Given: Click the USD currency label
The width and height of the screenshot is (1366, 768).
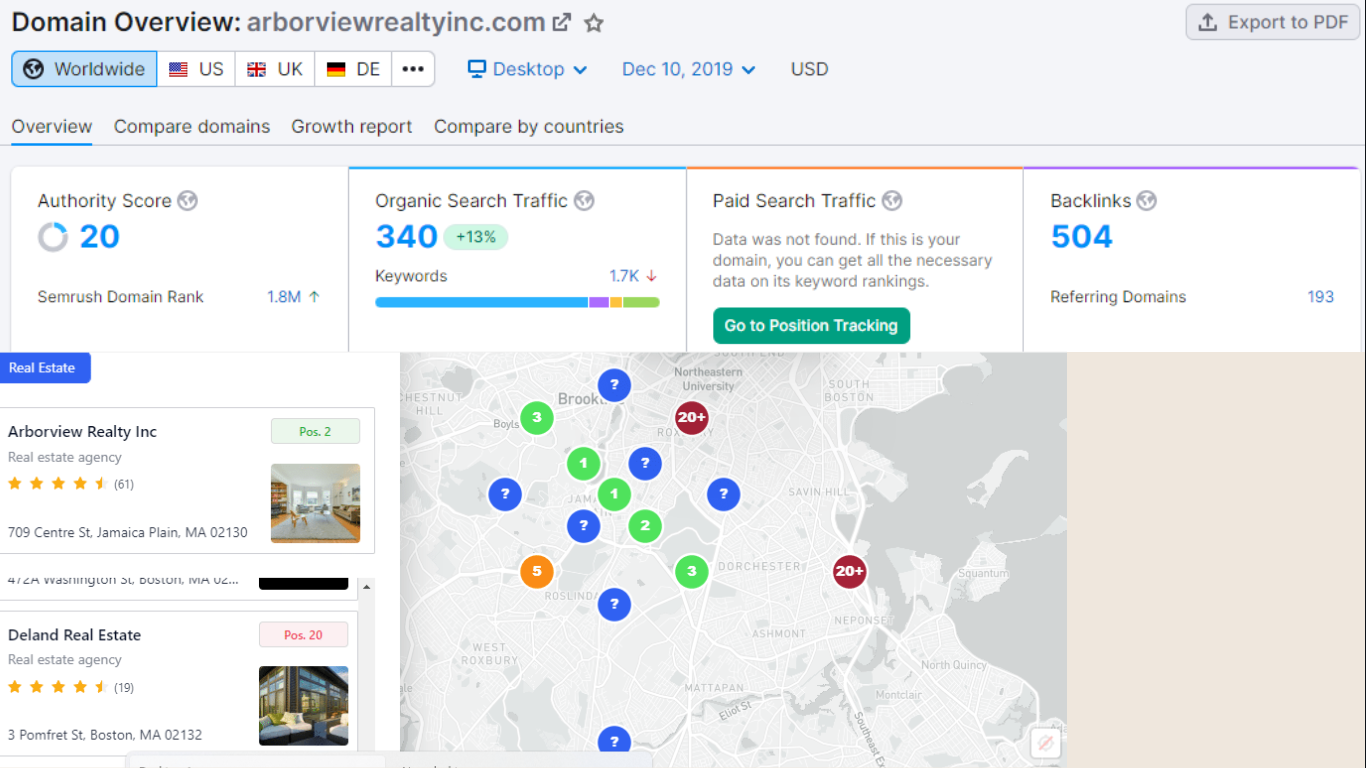Looking at the screenshot, I should [x=809, y=69].
